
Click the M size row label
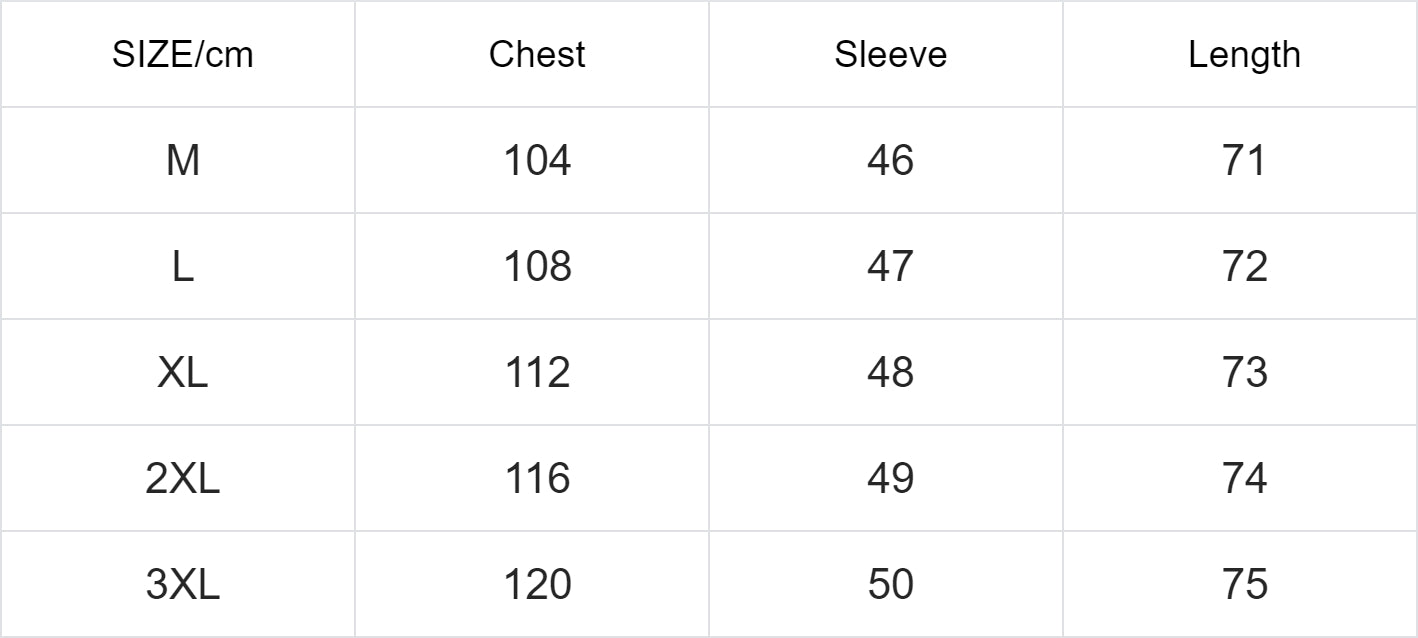[182, 161]
